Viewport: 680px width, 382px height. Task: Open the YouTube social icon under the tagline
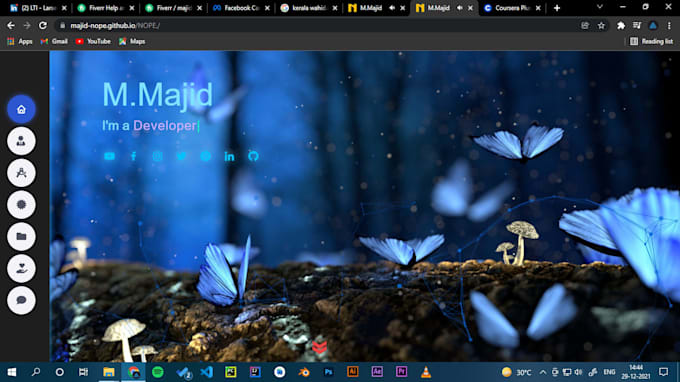(x=109, y=156)
